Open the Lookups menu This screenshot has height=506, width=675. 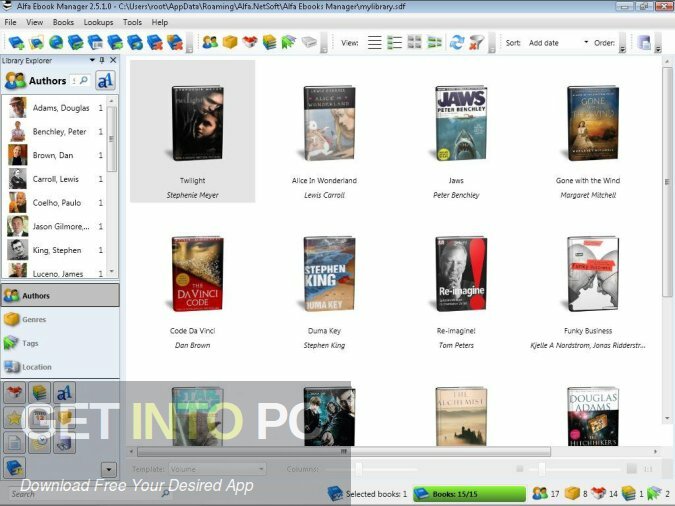point(99,22)
